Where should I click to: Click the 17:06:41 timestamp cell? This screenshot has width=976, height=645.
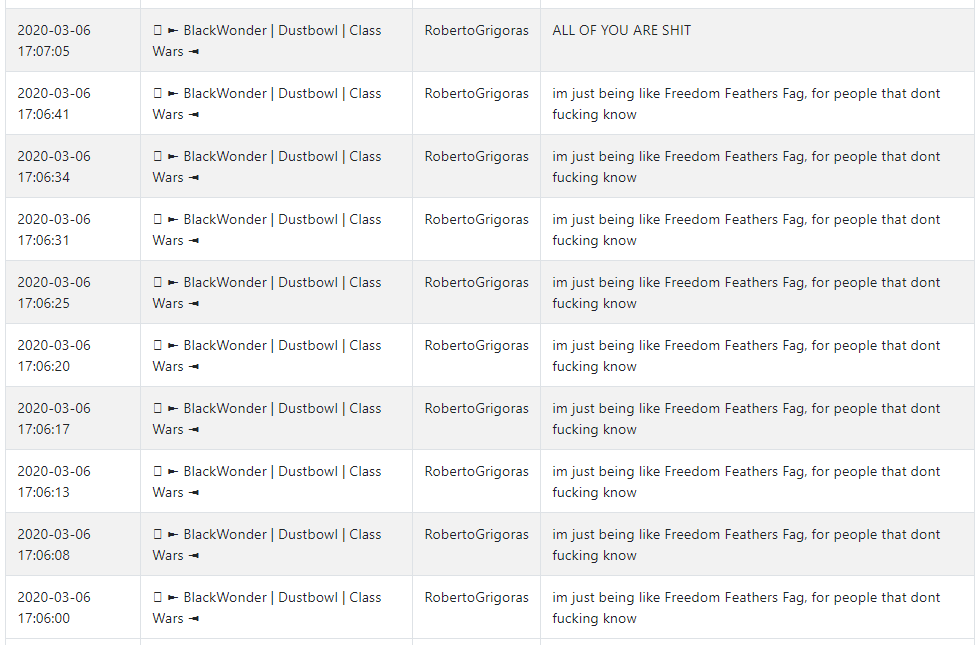[54, 103]
